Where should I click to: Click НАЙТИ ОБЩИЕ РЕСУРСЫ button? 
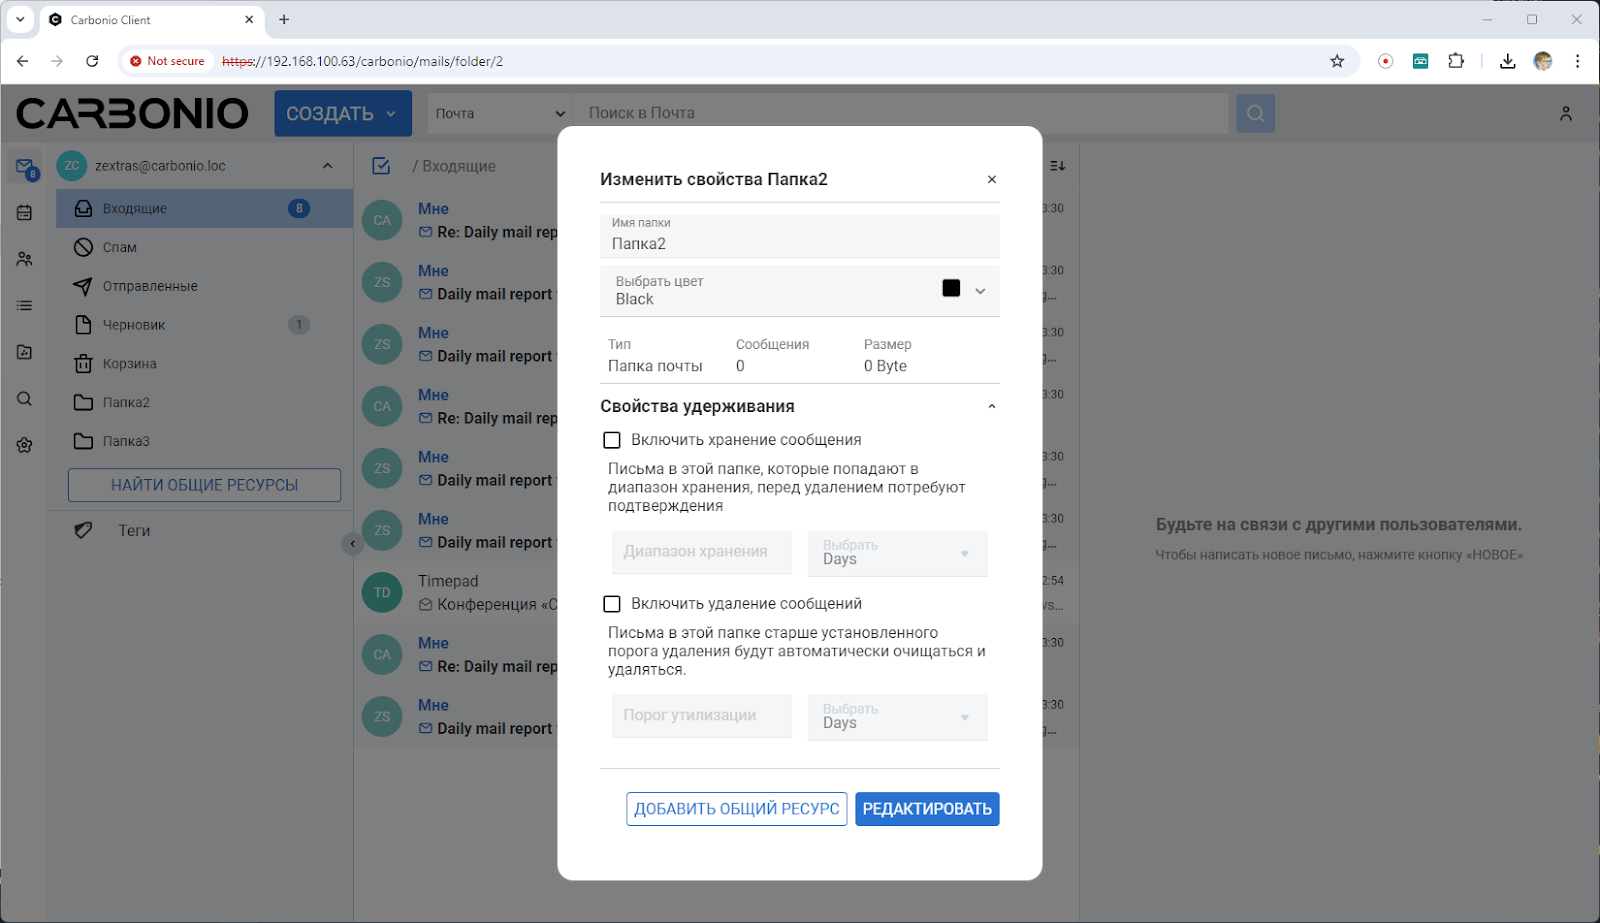coord(204,485)
